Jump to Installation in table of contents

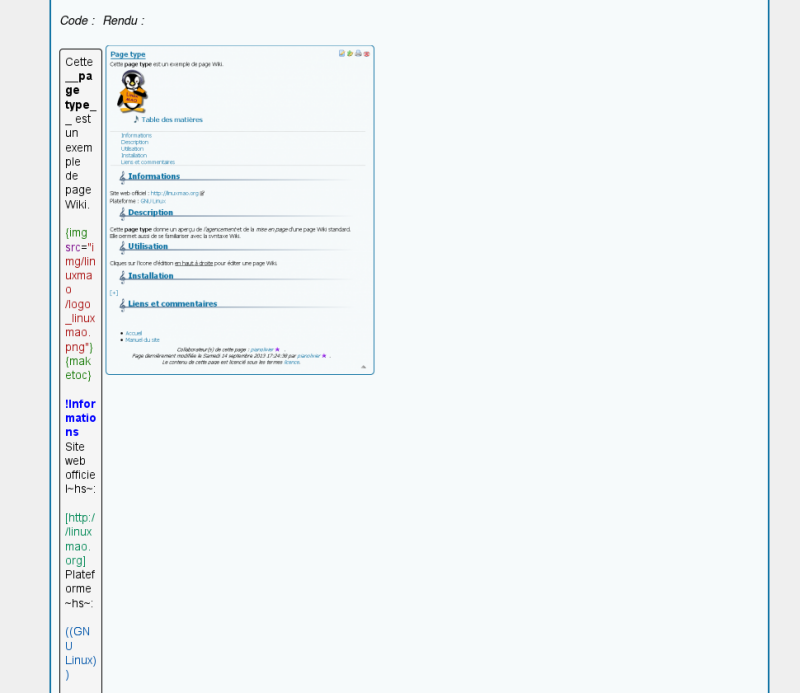pyautogui.click(x=134, y=155)
